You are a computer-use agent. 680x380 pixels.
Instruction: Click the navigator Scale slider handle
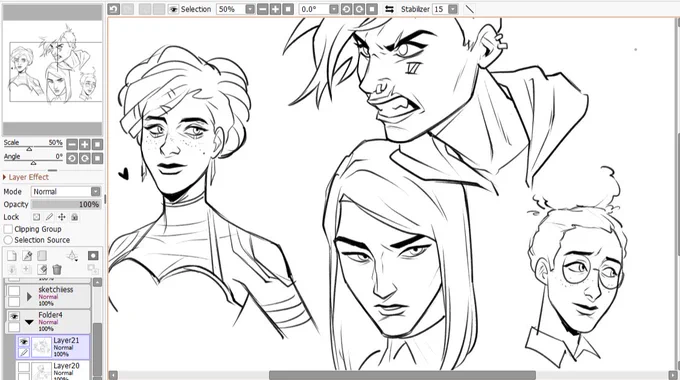[29, 149]
